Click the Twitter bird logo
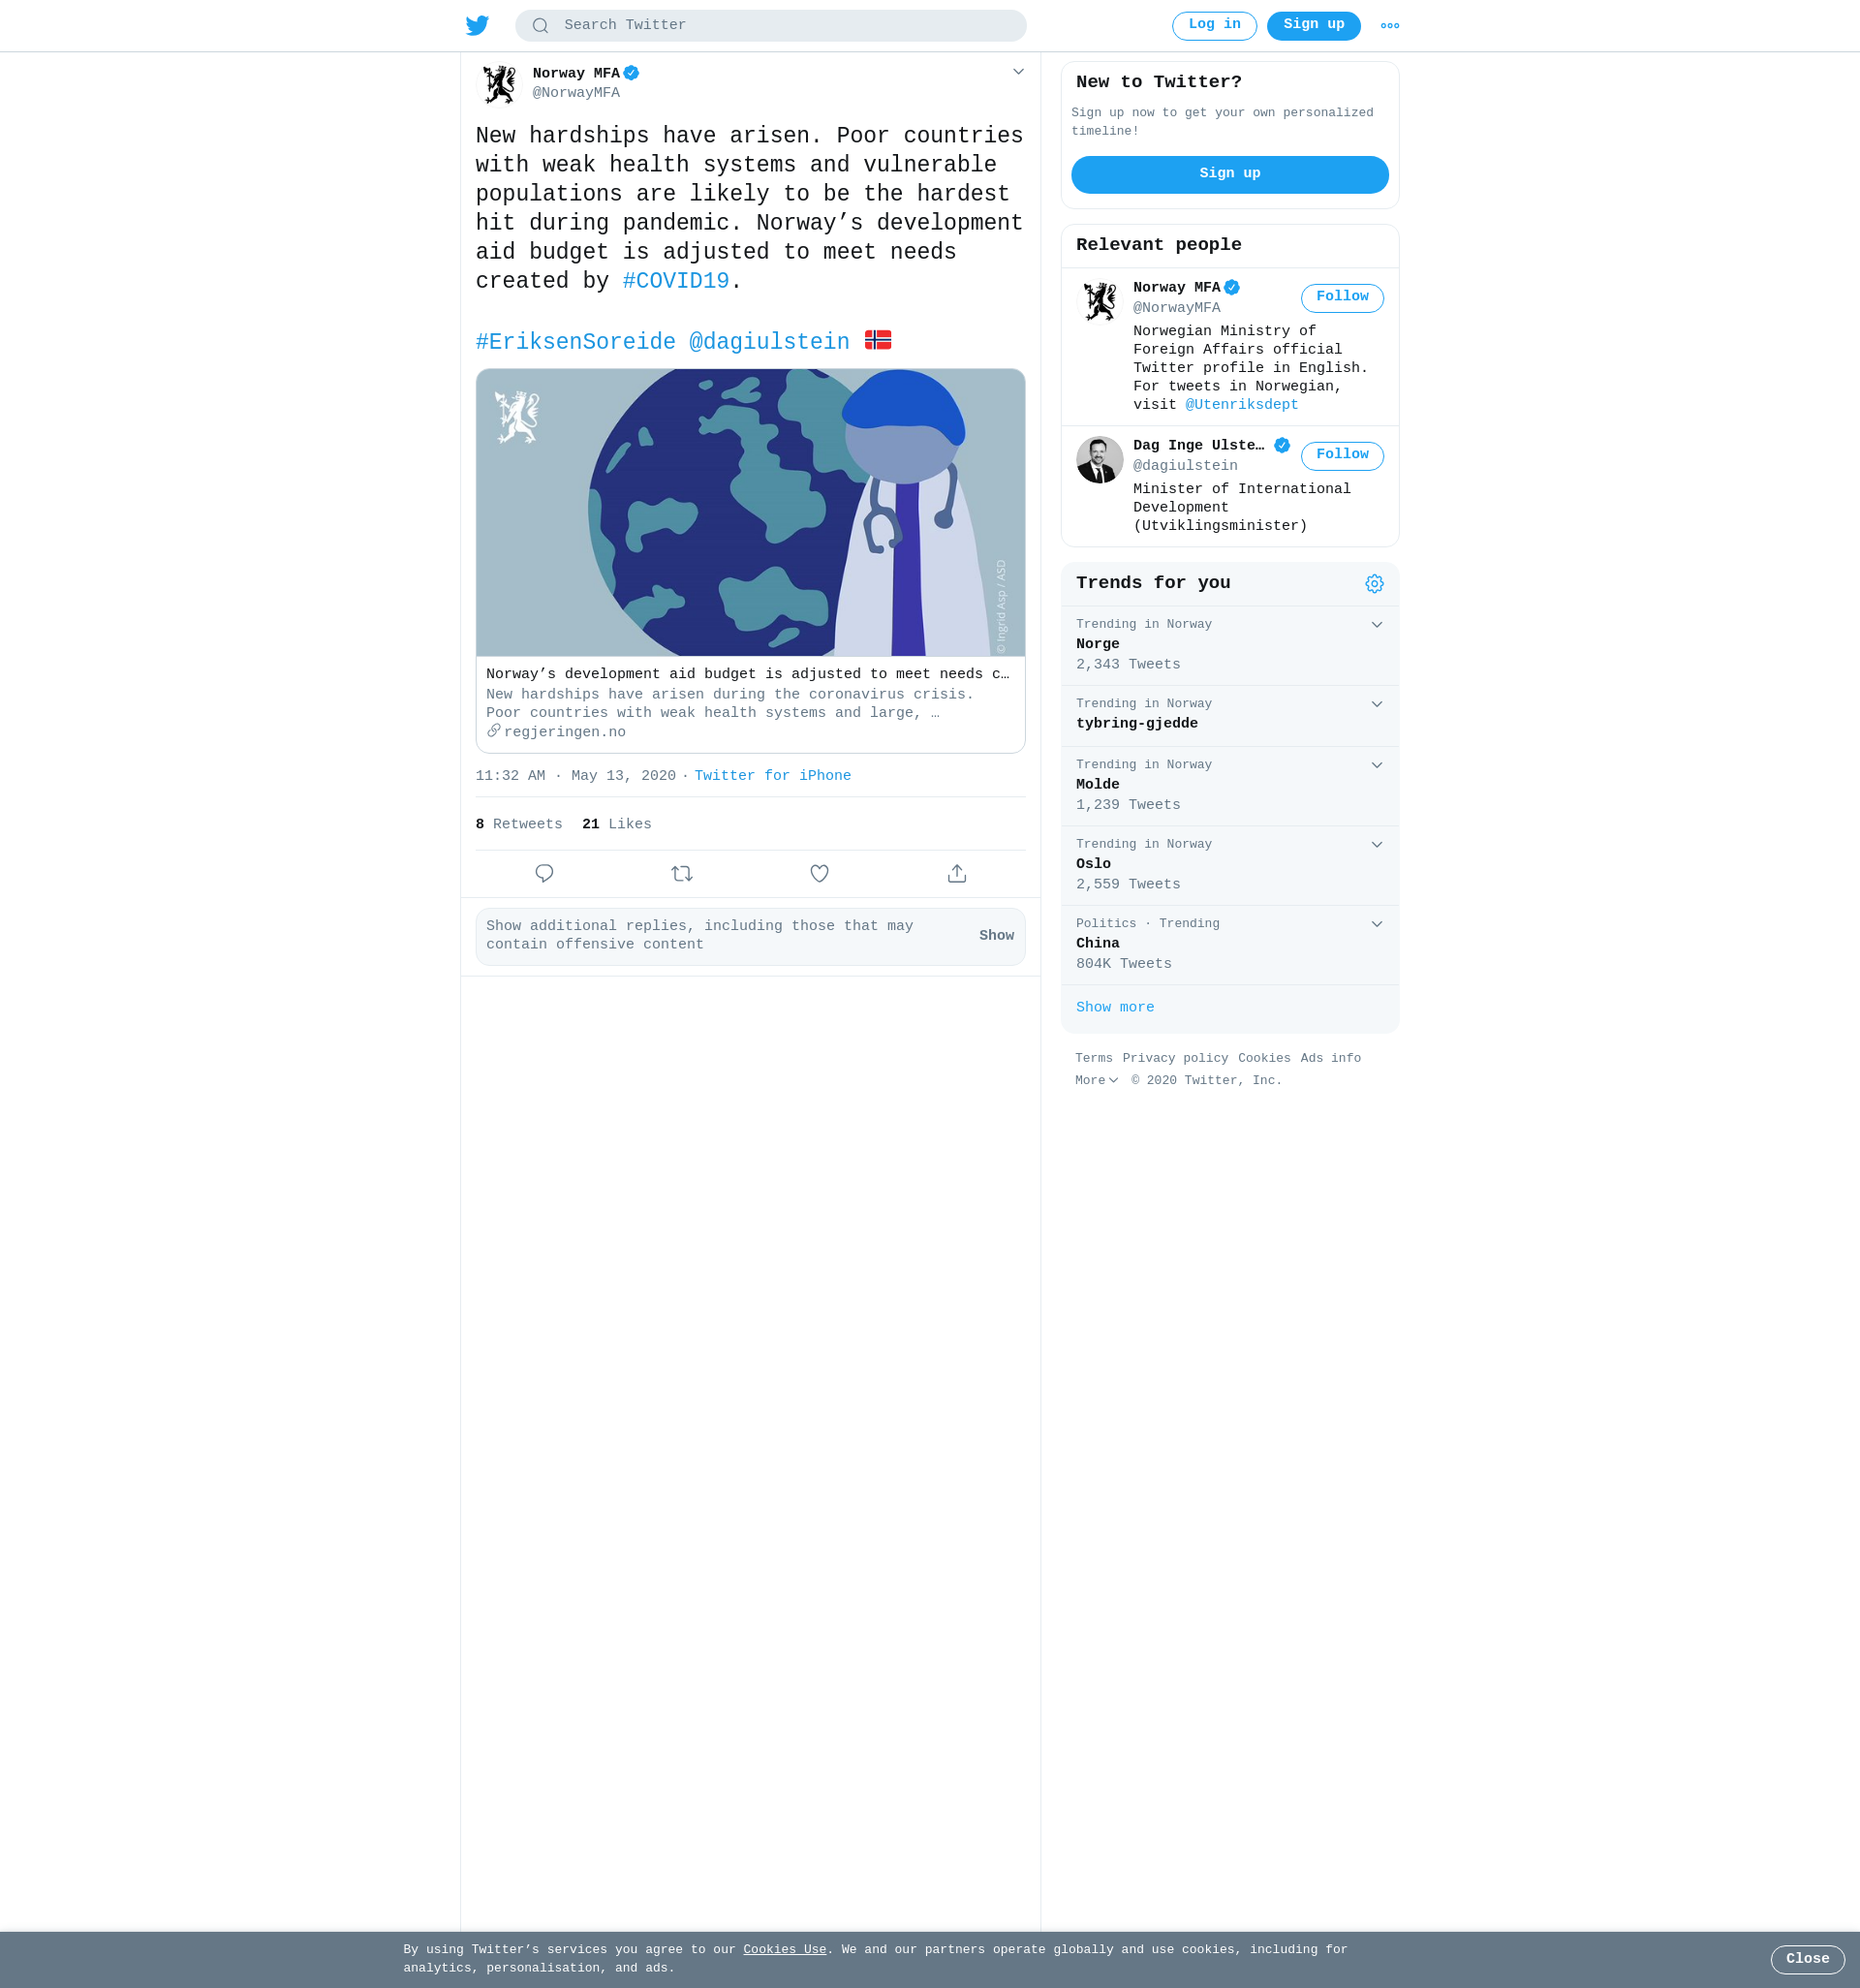The width and height of the screenshot is (1860, 1988). click(x=477, y=26)
